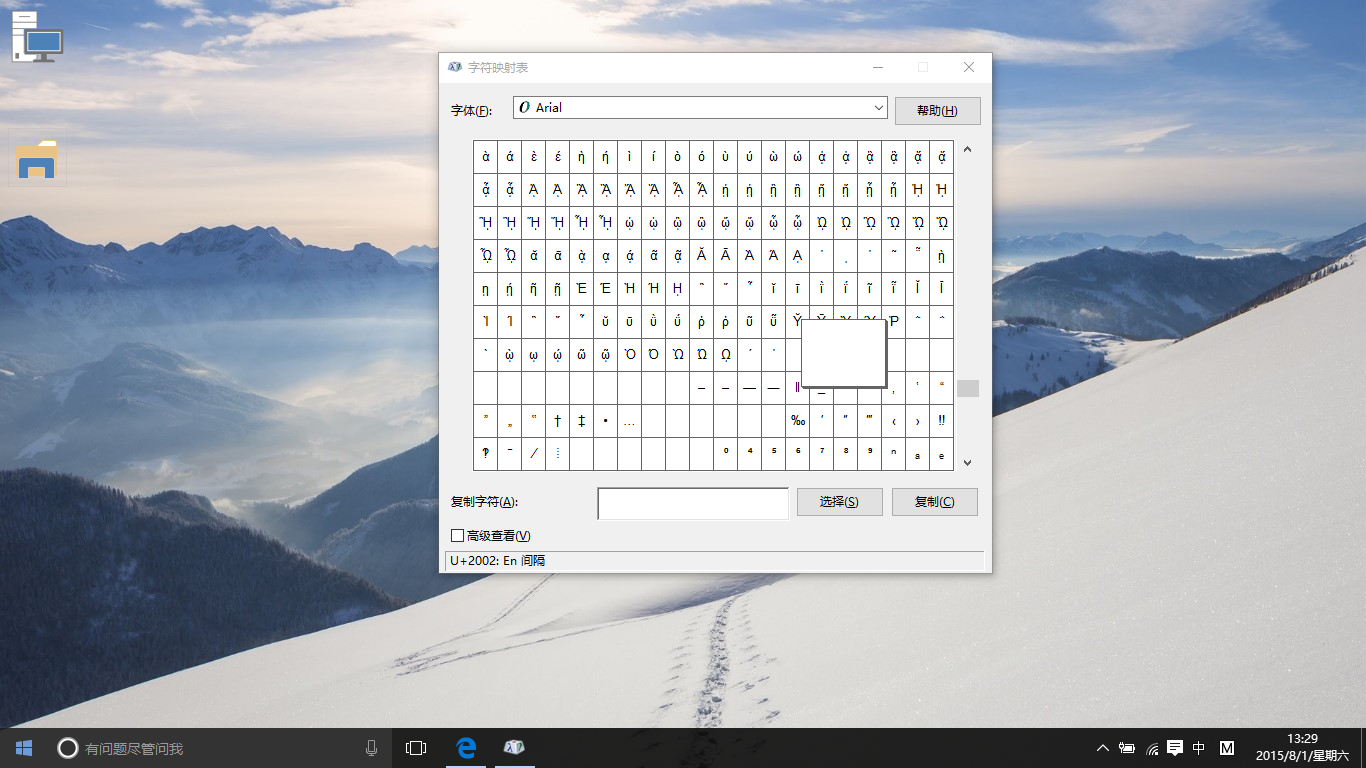Select the File Explorer folder desktop icon
The width and height of the screenshot is (1366, 768).
point(37,159)
